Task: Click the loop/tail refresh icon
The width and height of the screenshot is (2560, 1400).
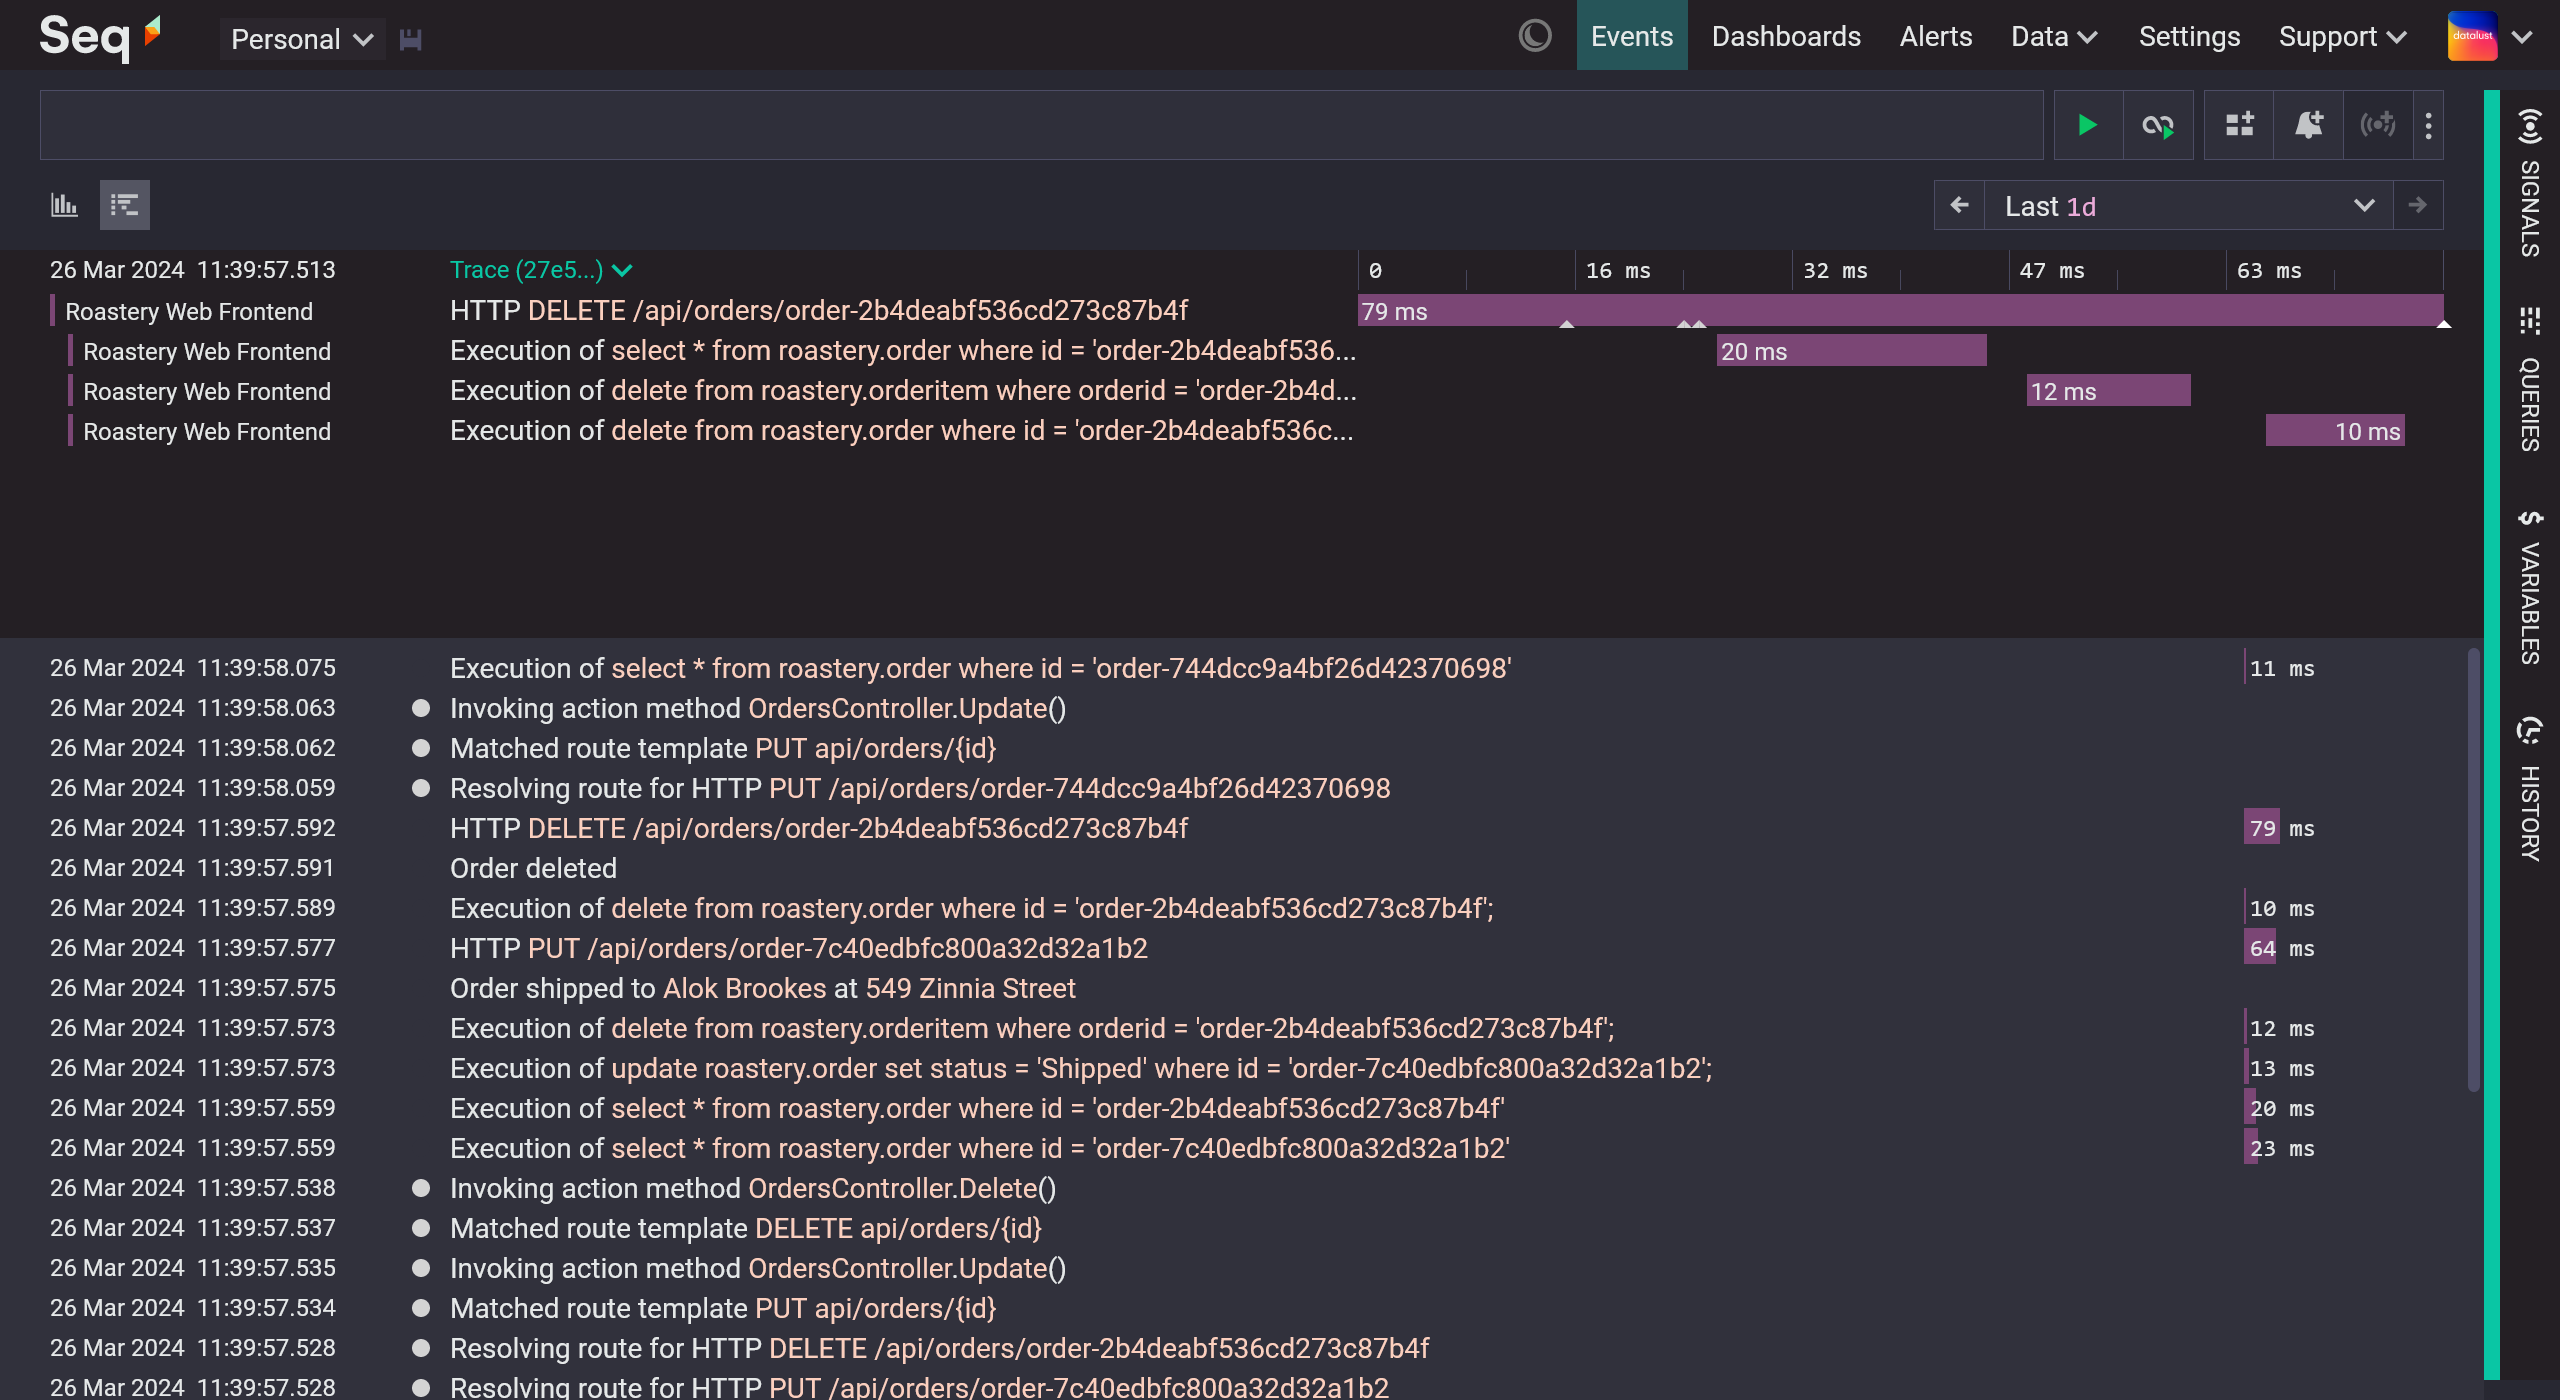Action: [x=2158, y=125]
